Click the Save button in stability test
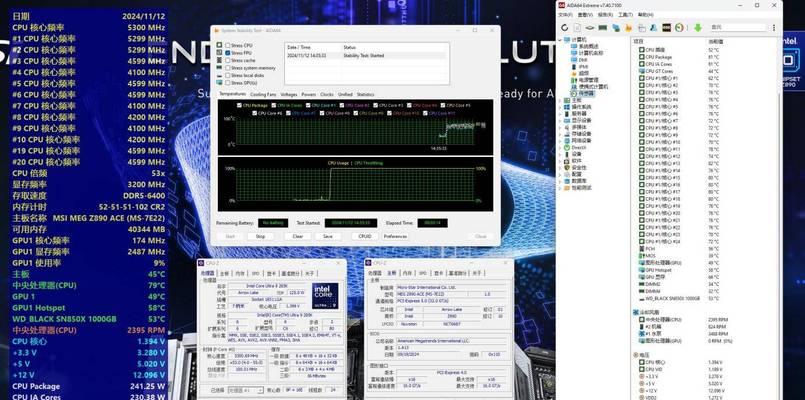 328,237
